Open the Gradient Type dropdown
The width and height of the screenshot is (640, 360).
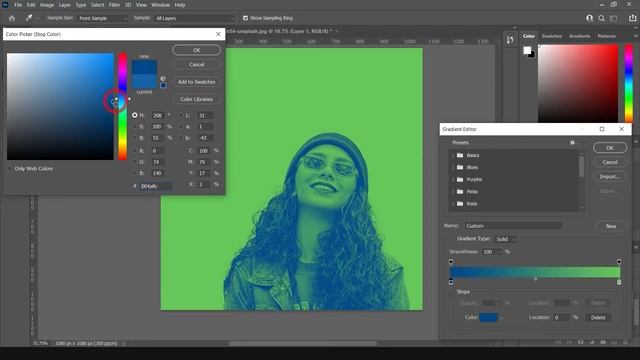[505, 239]
